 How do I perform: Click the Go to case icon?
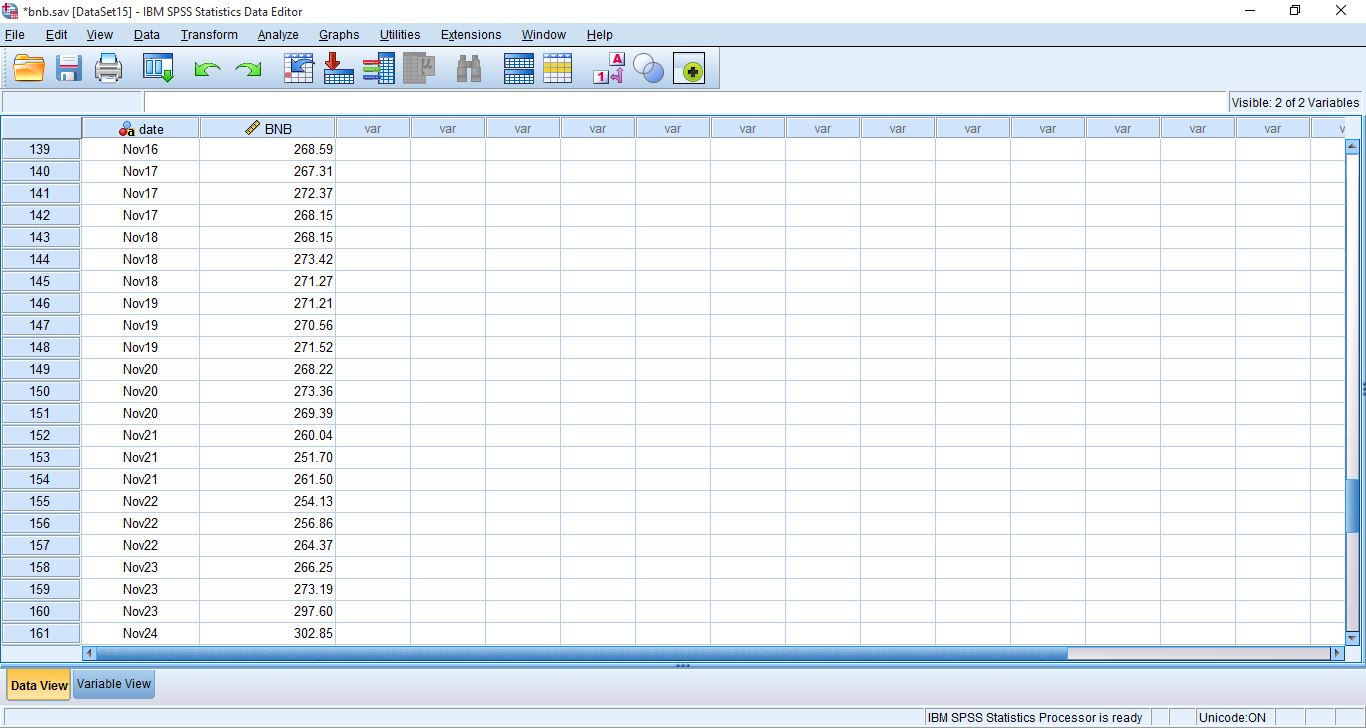click(x=299, y=69)
